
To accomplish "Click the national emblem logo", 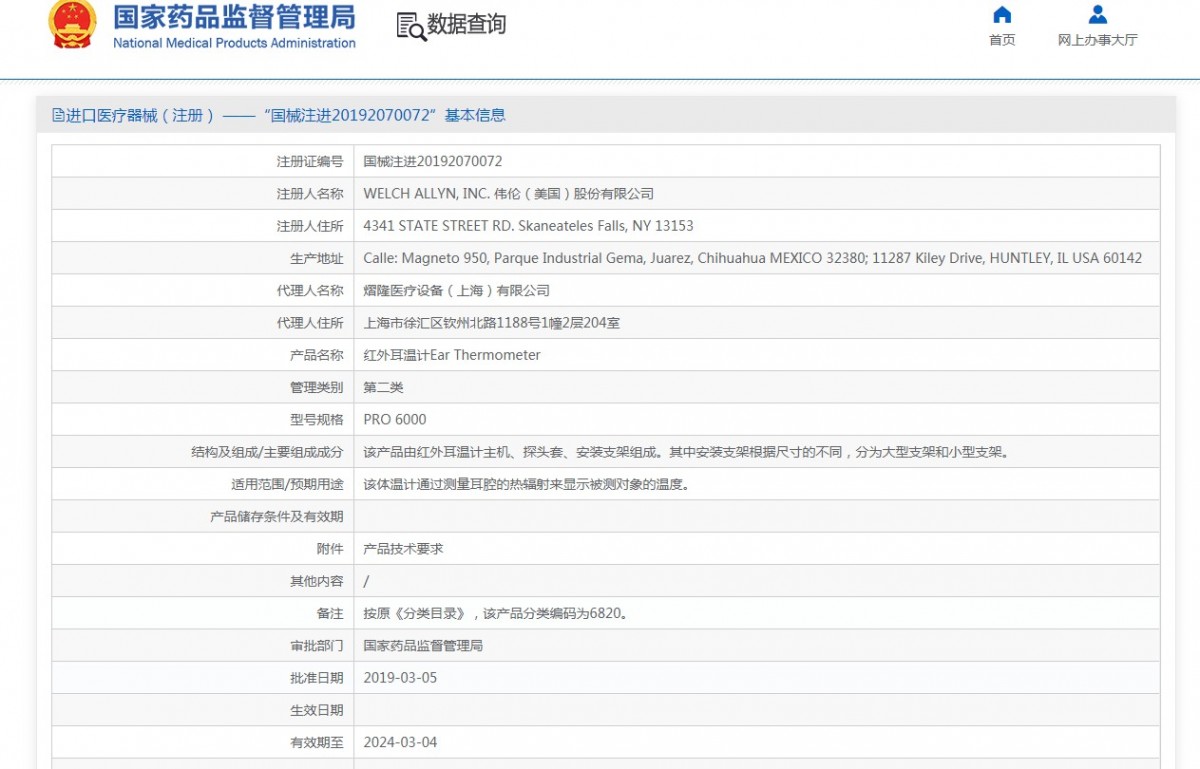I will click(x=73, y=24).
